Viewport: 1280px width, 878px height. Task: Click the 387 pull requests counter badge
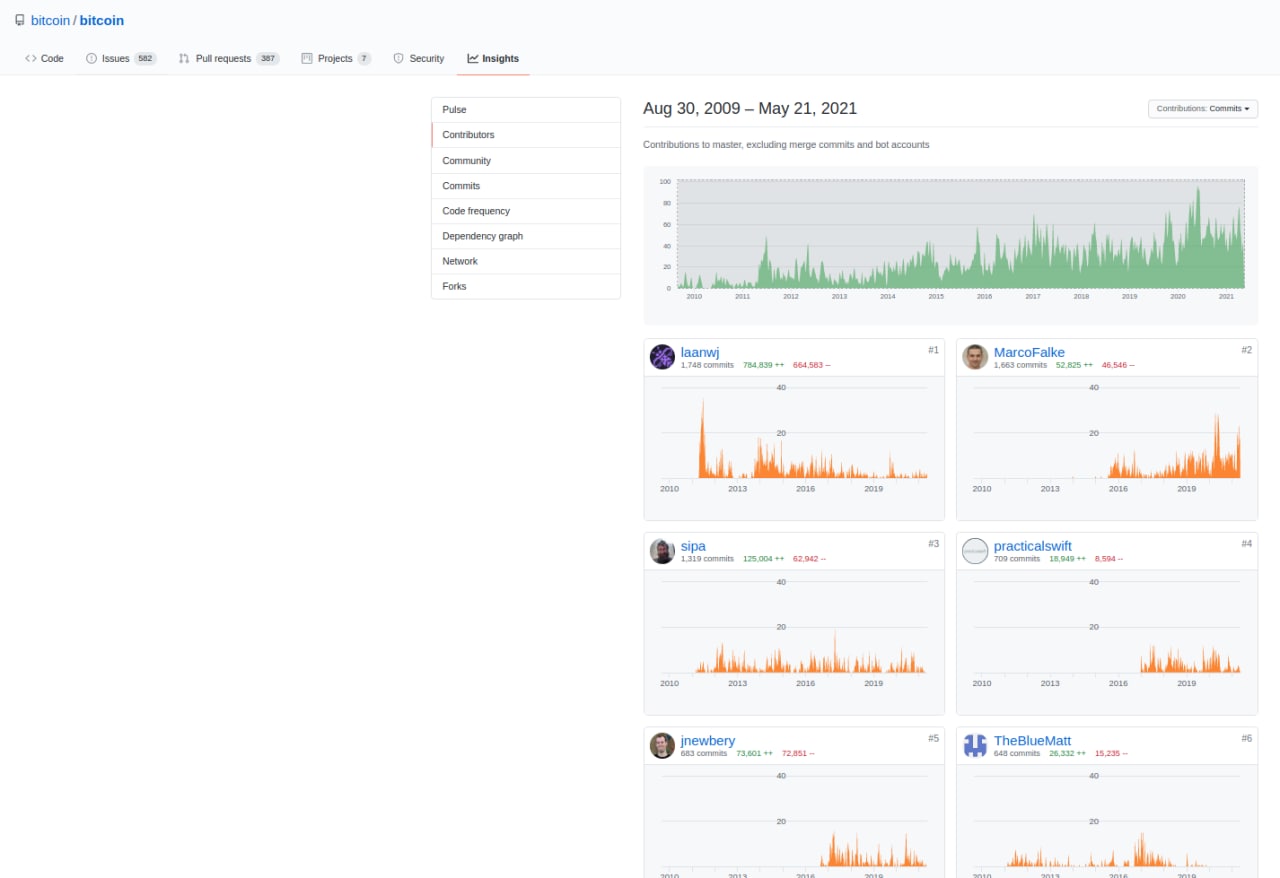coord(267,59)
